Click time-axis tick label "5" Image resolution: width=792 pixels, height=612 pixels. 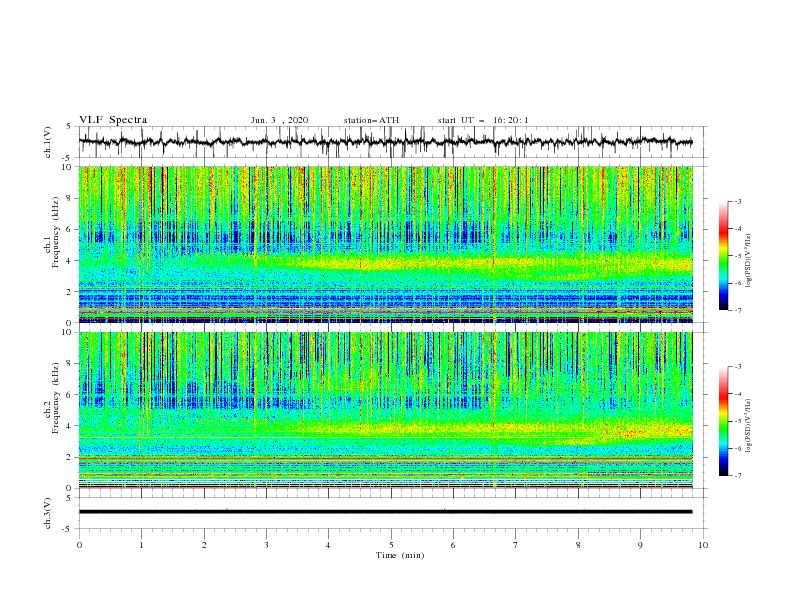[391, 545]
